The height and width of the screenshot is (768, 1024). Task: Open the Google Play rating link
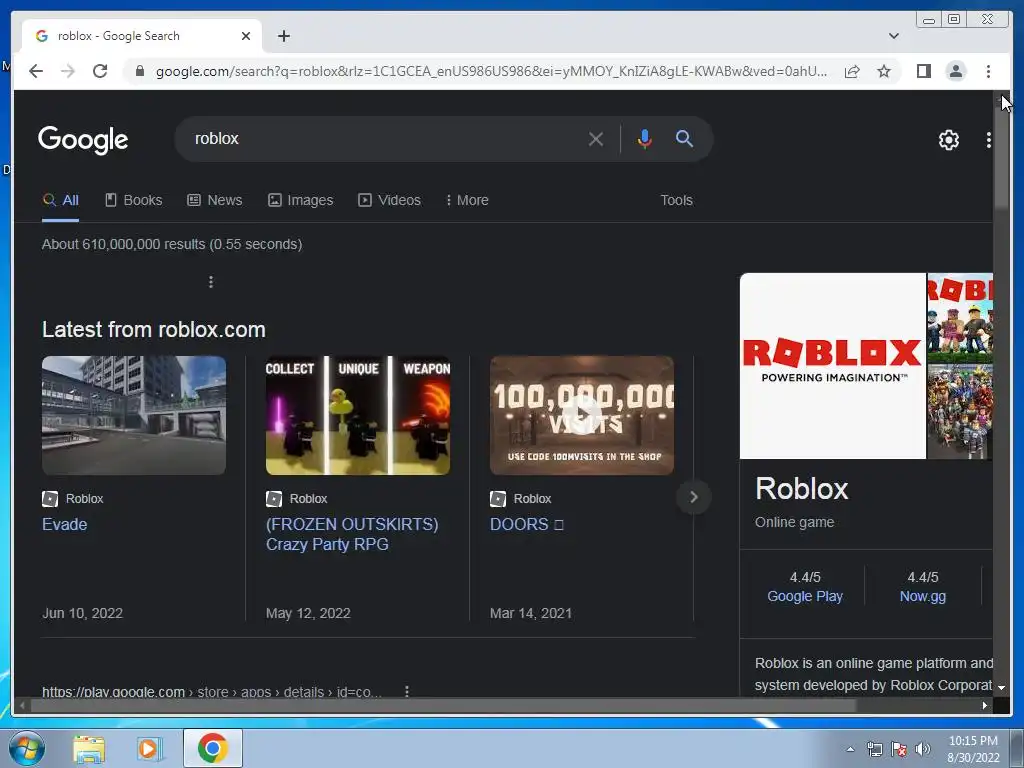click(x=805, y=596)
